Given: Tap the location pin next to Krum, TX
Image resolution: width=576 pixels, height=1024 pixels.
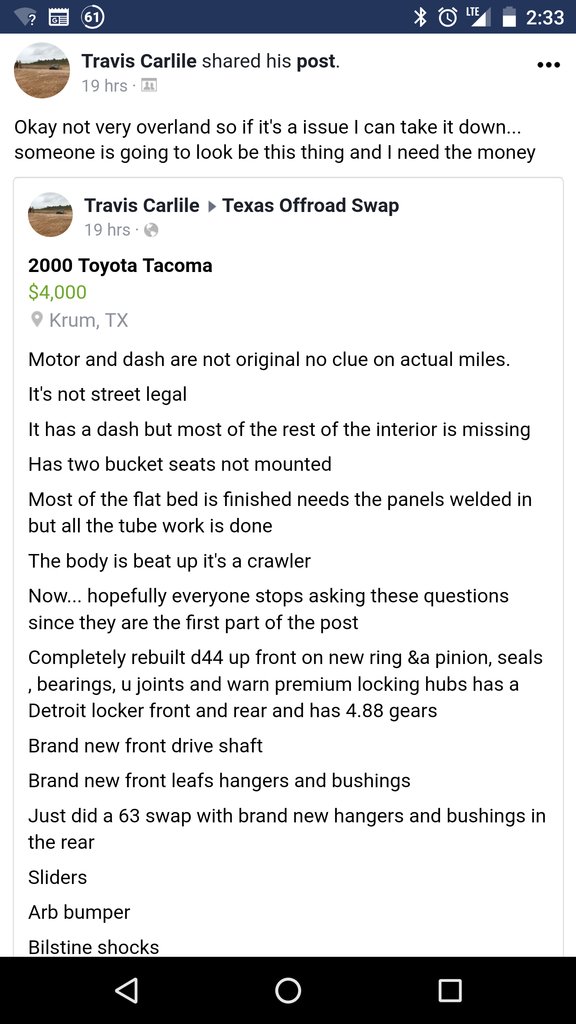Looking at the screenshot, I should point(37,320).
